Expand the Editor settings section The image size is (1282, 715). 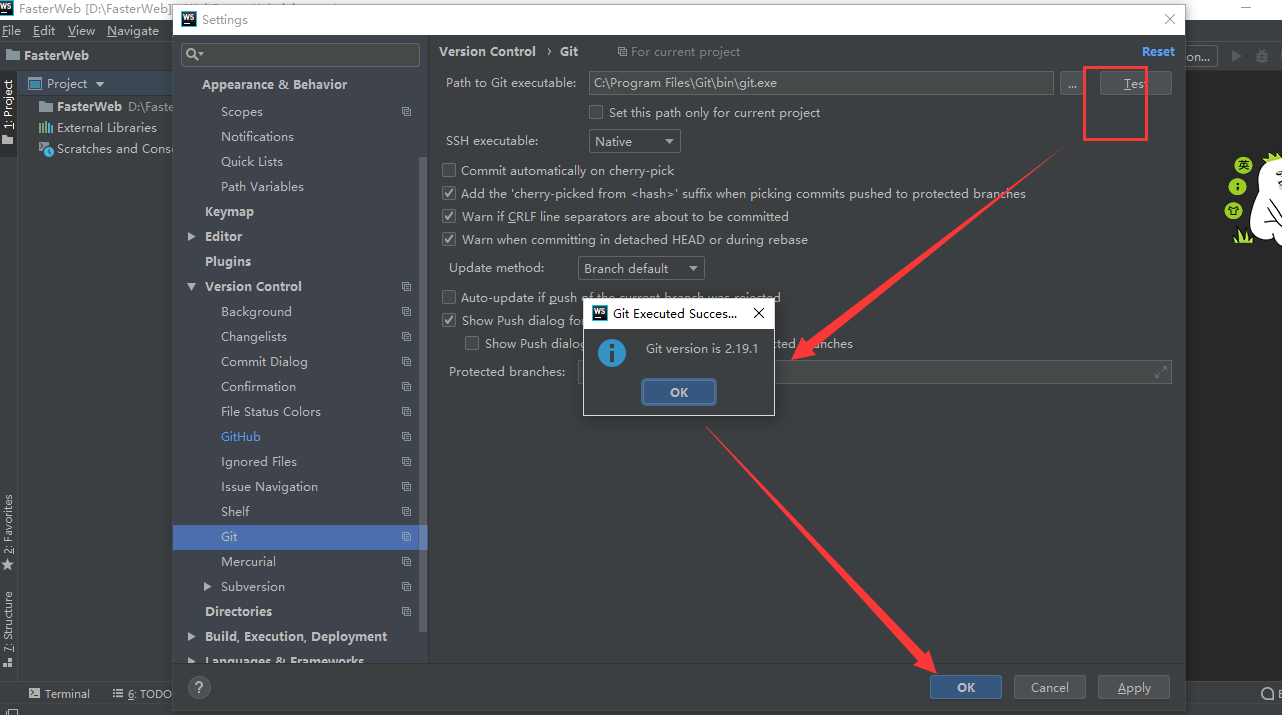point(192,237)
